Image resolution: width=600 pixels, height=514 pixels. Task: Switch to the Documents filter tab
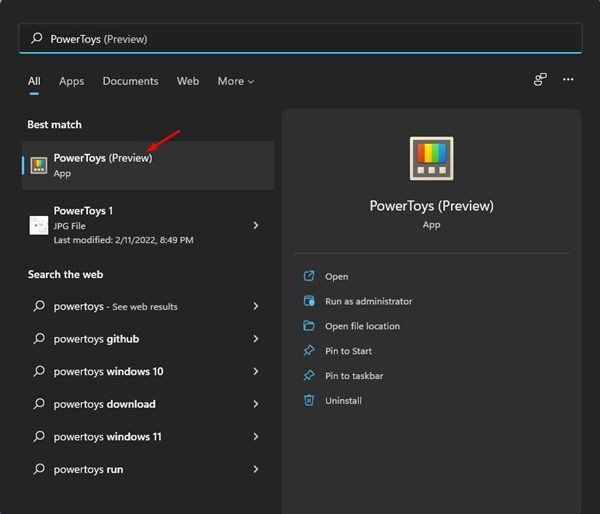point(130,81)
